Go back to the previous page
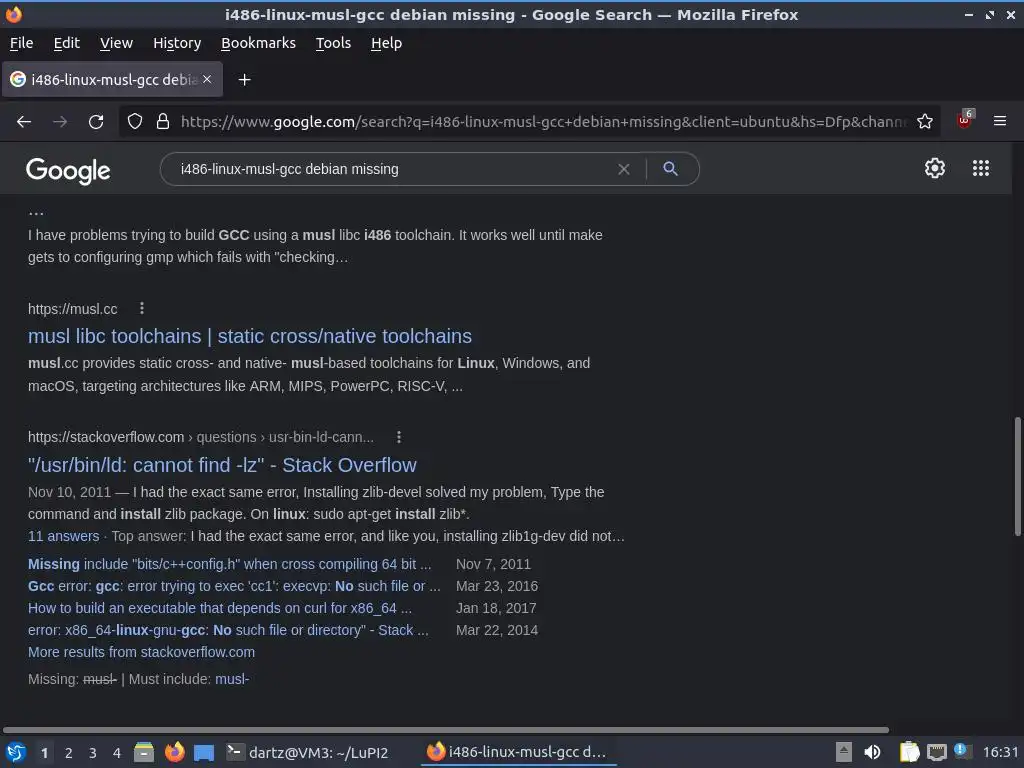The width and height of the screenshot is (1024, 768). 24,121
